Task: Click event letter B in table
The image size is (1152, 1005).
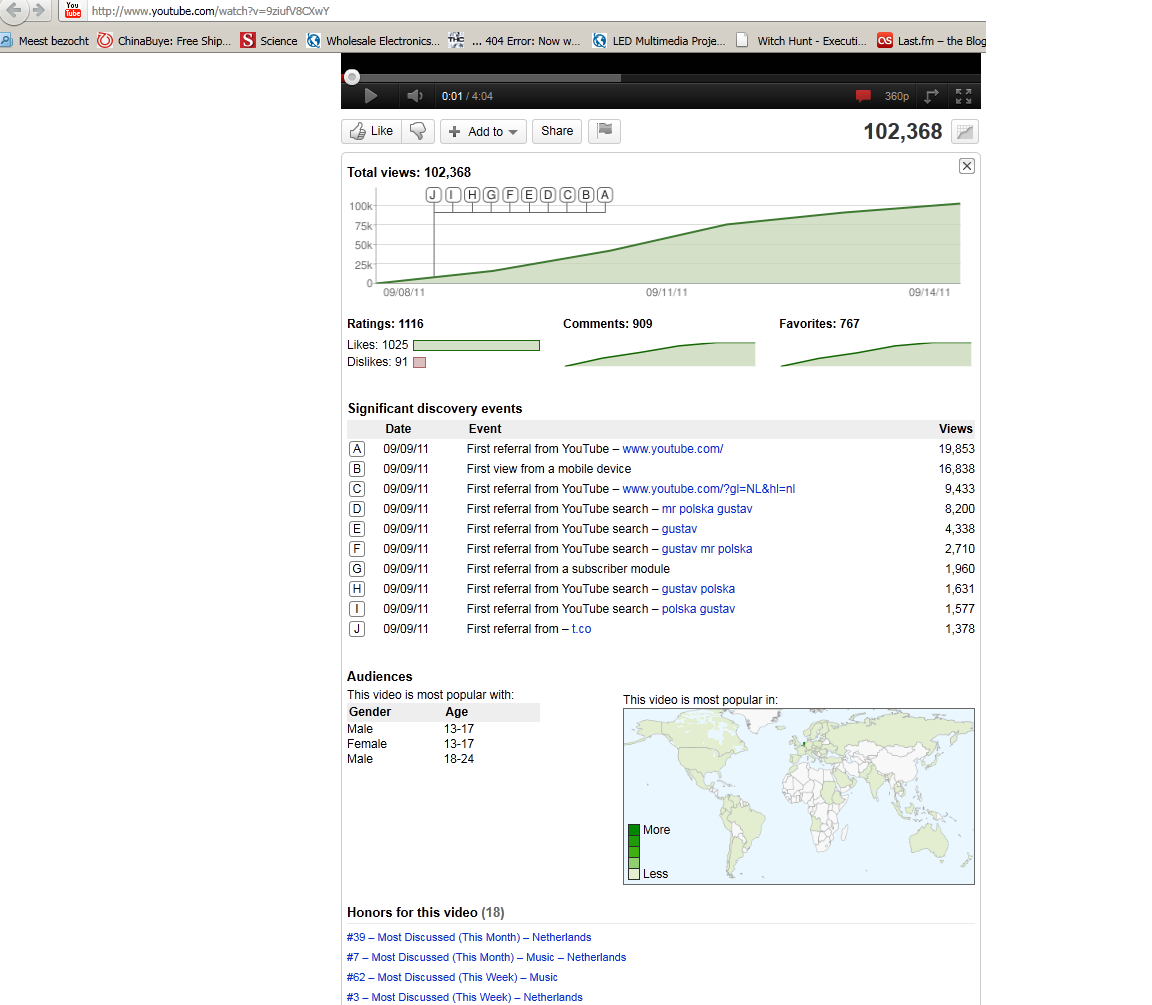Action: pos(357,469)
